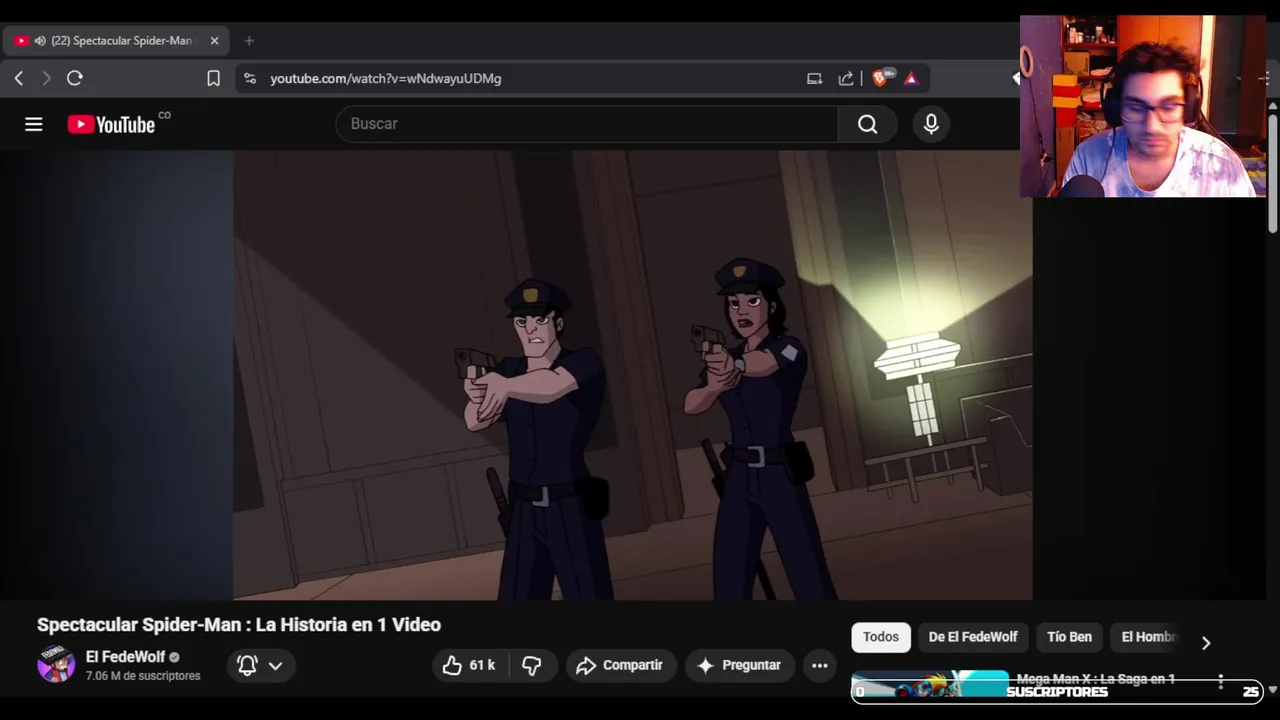The height and width of the screenshot is (720, 1280).
Task: Select the Todos filter chip
Action: [881, 637]
